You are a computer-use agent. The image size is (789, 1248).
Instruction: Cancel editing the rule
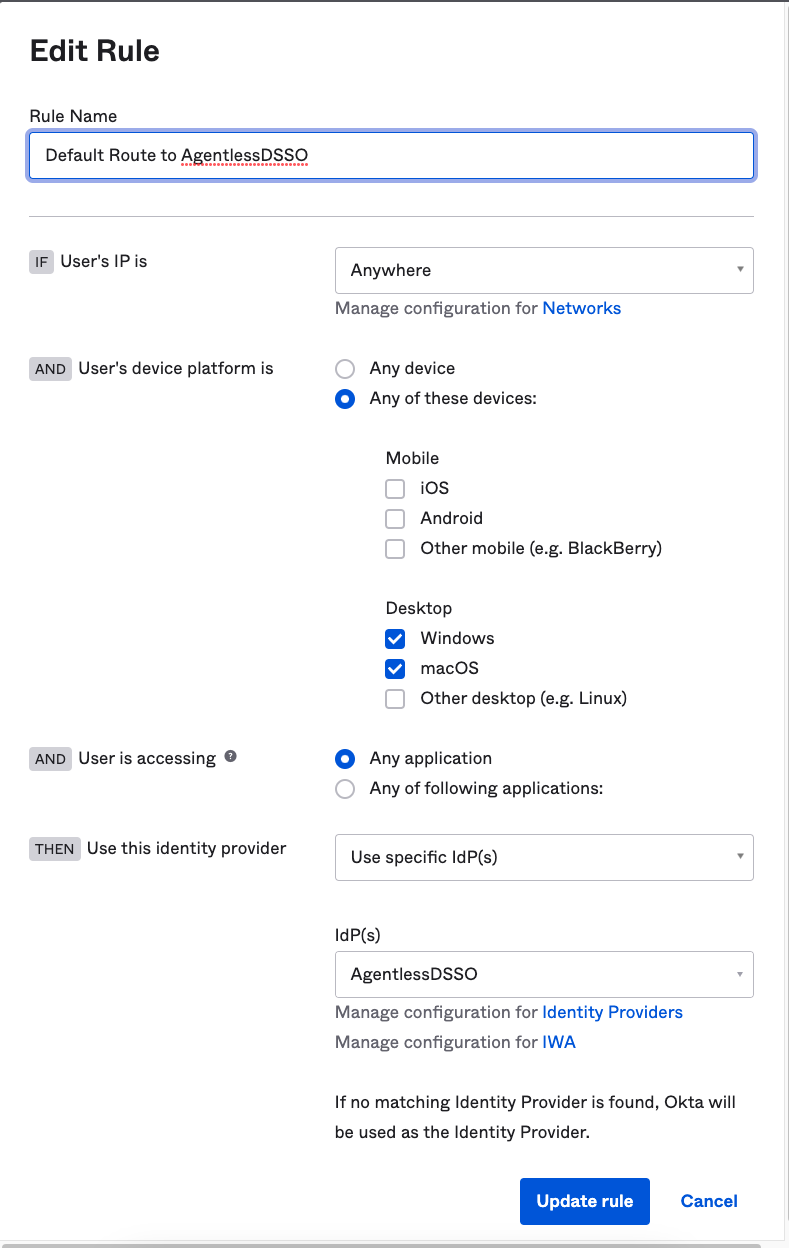pyautogui.click(x=709, y=1201)
